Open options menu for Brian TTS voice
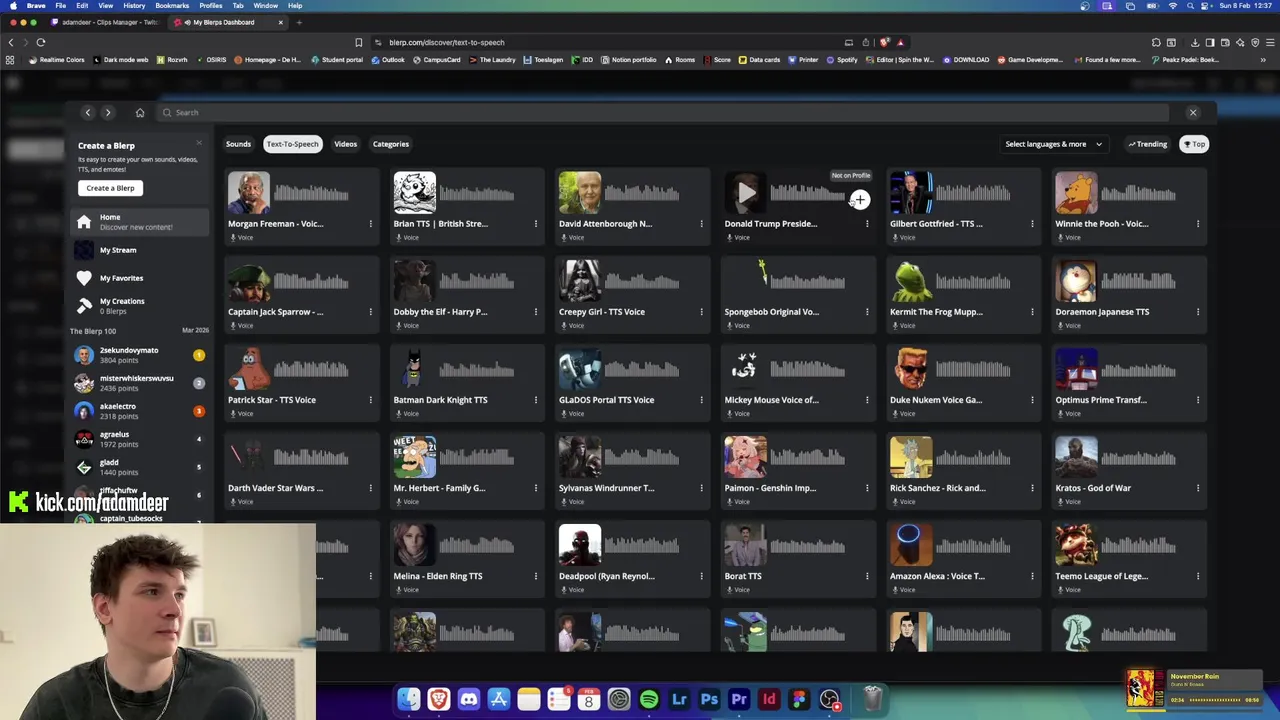This screenshot has width=1280, height=720. [x=535, y=224]
